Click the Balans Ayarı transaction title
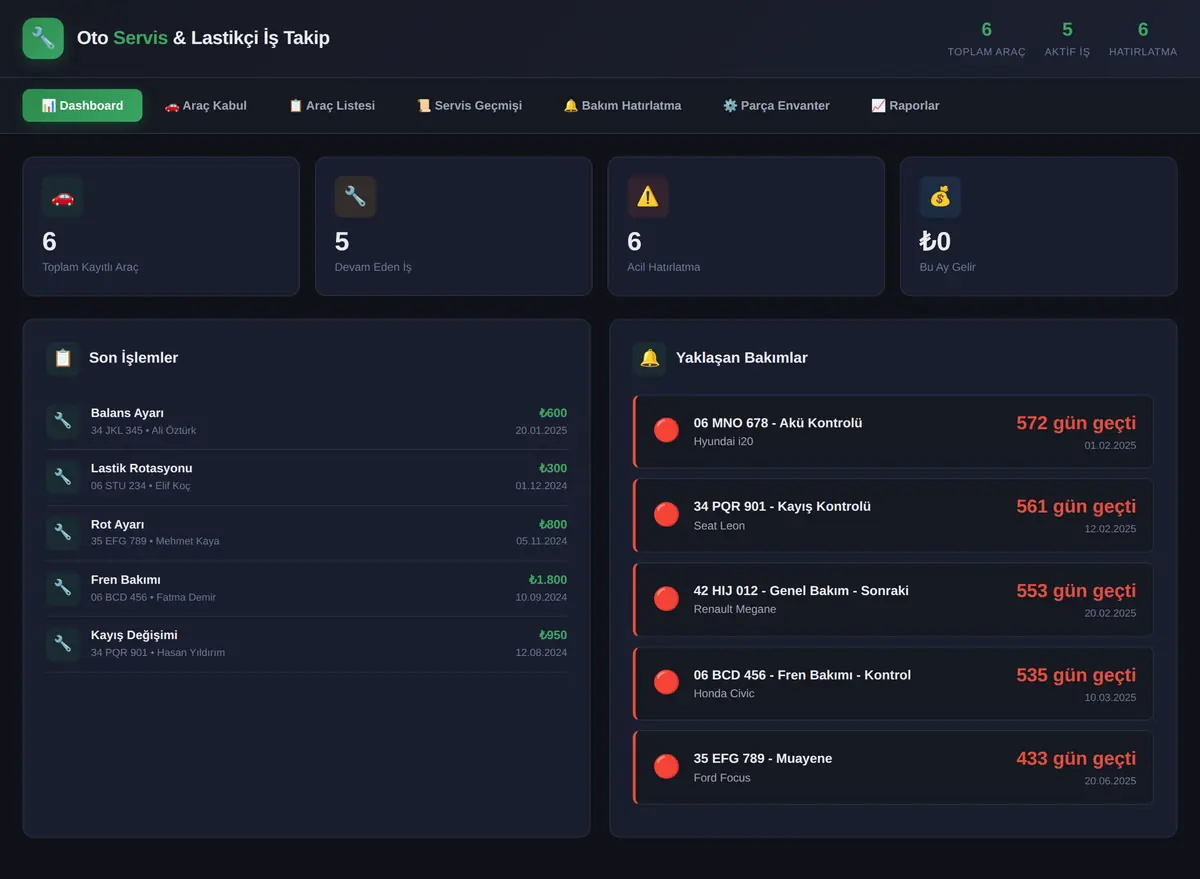 127,413
